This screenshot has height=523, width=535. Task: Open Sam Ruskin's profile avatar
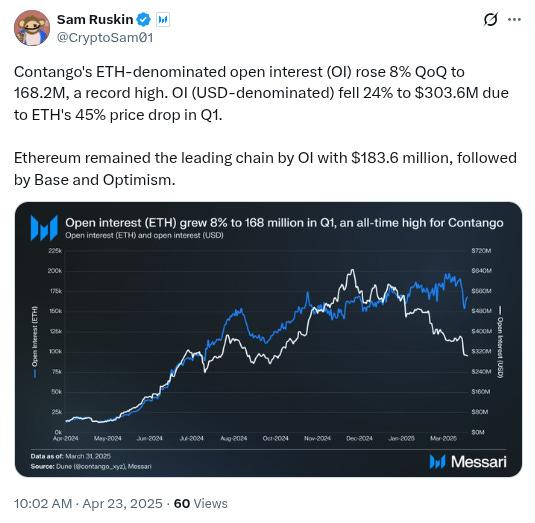32,28
